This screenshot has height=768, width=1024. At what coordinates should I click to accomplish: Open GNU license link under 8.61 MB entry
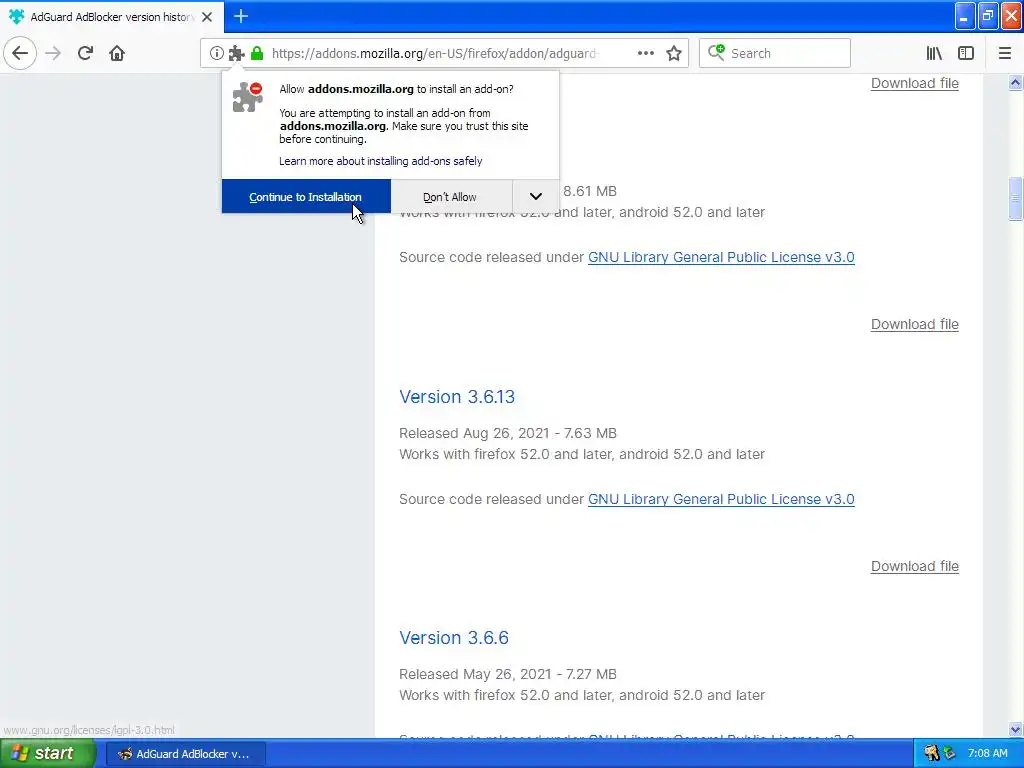[x=721, y=257]
